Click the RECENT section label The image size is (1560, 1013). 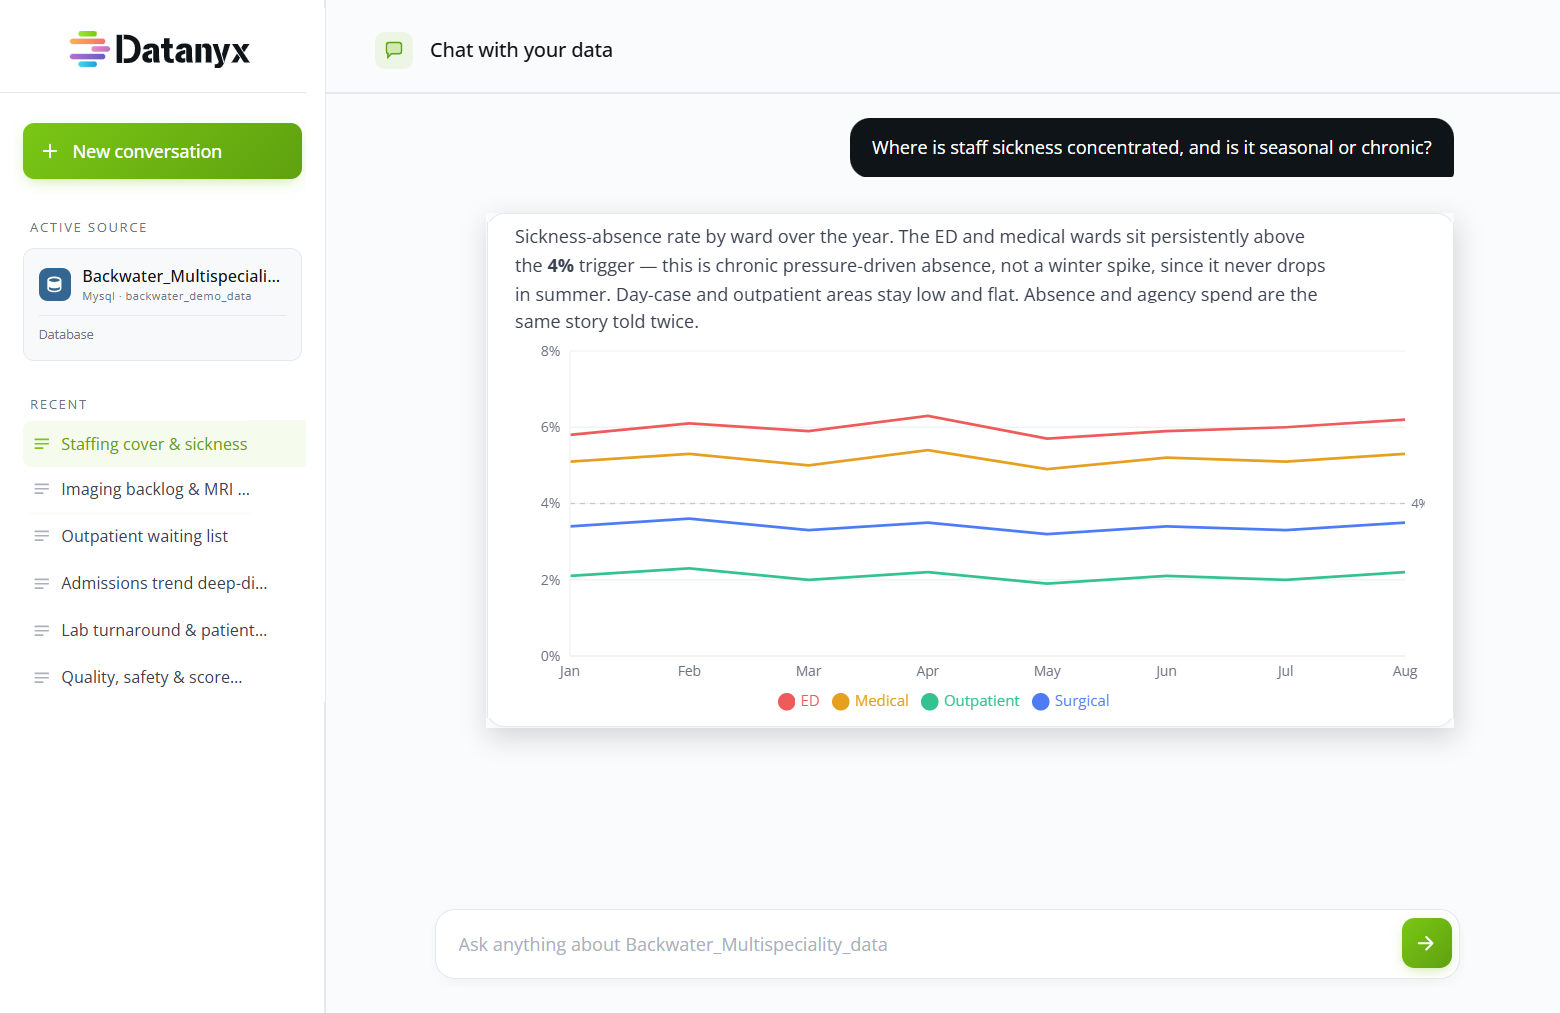click(58, 405)
